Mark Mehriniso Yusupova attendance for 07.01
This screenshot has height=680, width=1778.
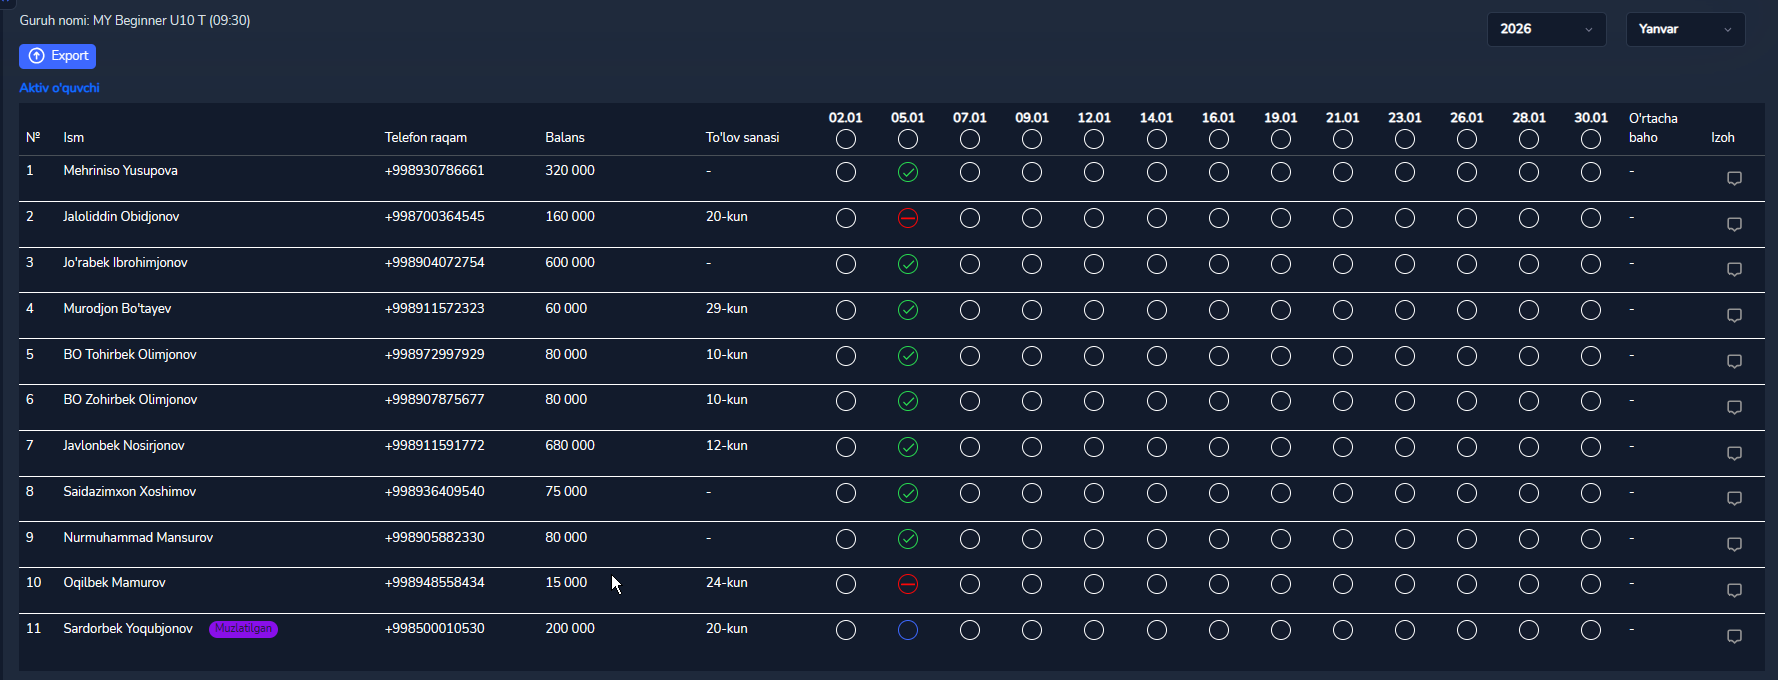(970, 172)
